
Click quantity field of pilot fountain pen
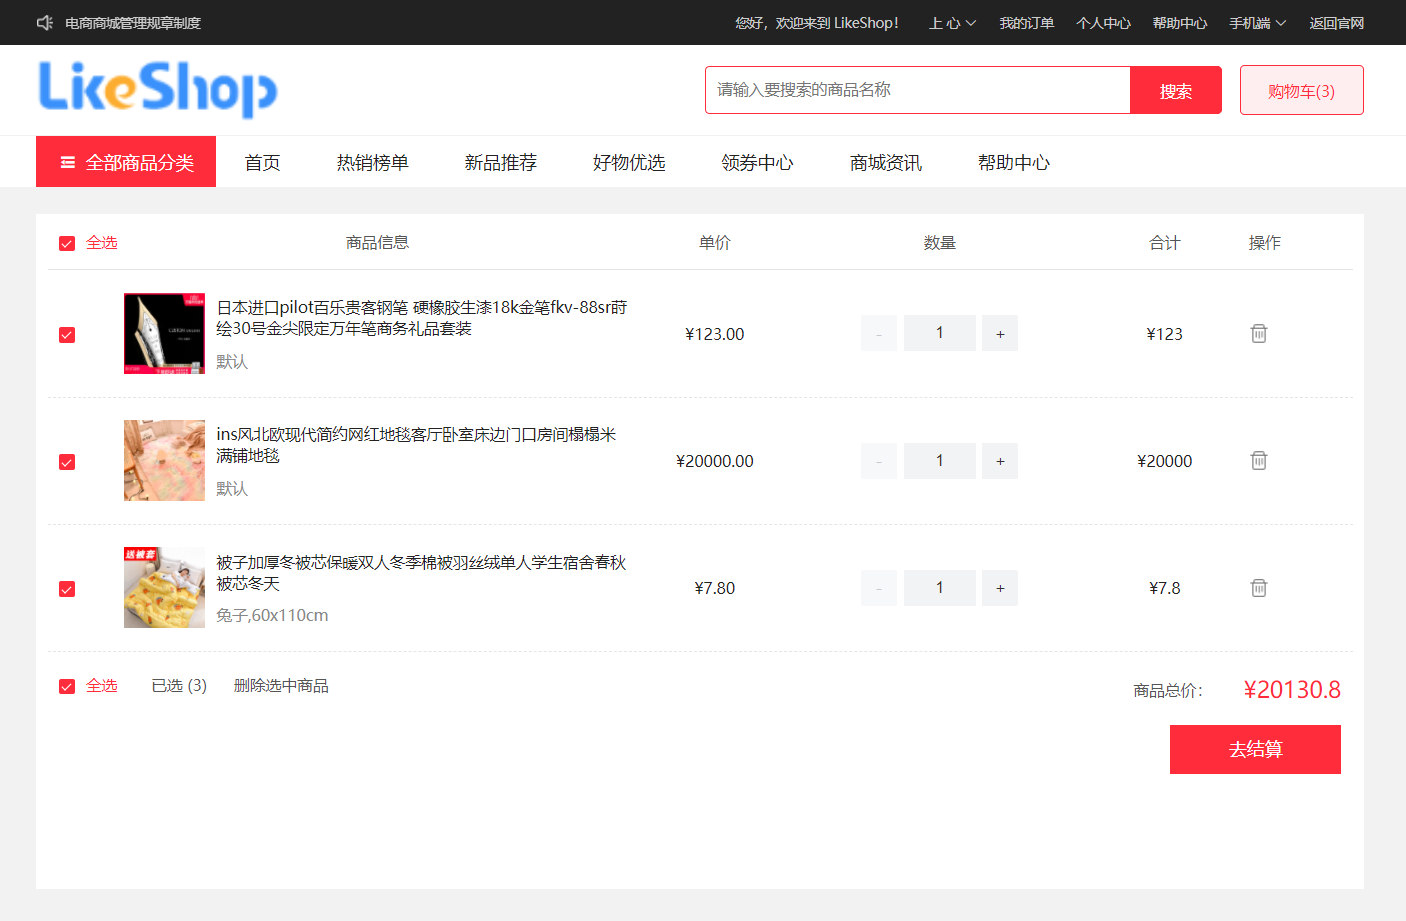click(x=940, y=333)
